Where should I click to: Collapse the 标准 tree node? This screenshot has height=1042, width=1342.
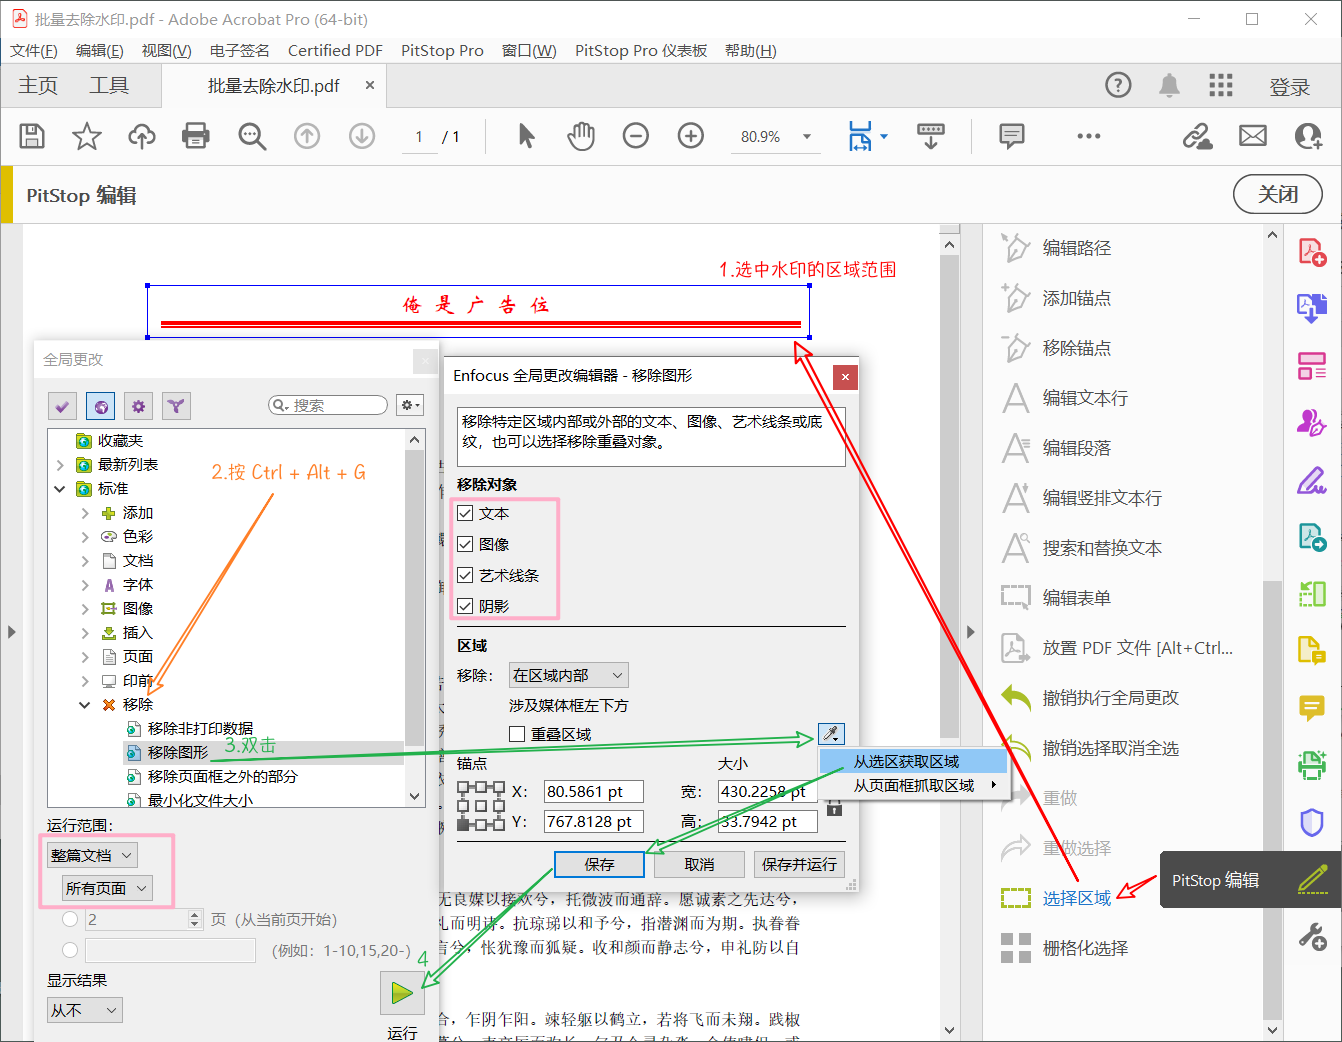[x=60, y=489]
